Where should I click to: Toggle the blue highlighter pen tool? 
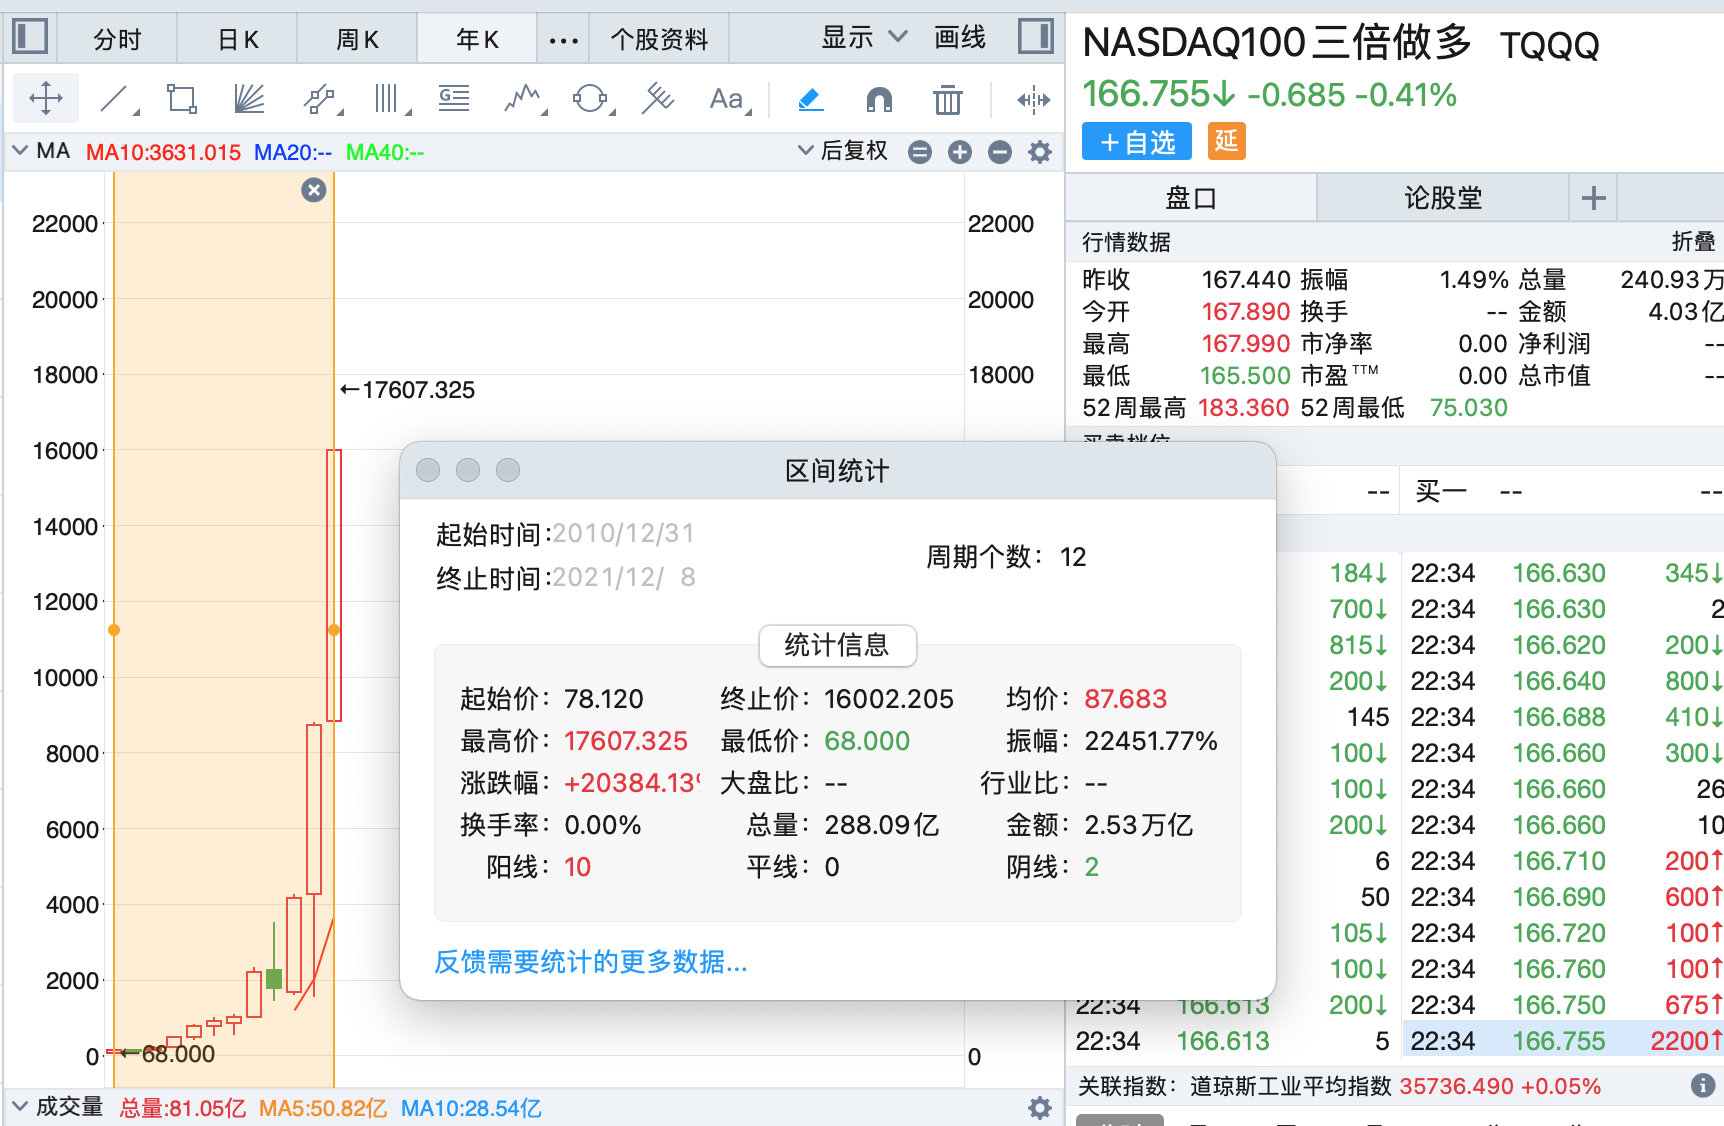tap(810, 99)
